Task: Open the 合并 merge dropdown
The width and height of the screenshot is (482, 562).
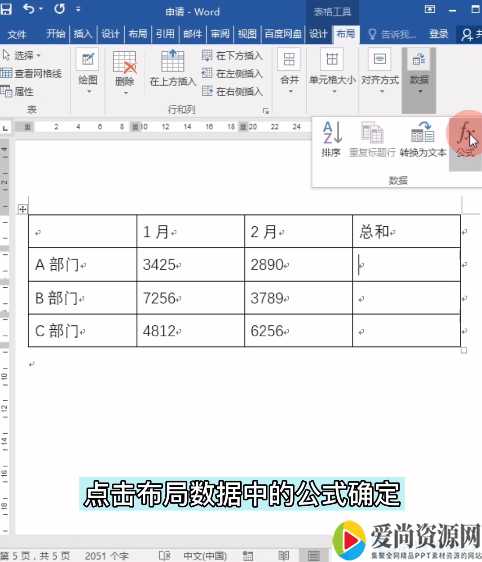Action: pos(290,72)
